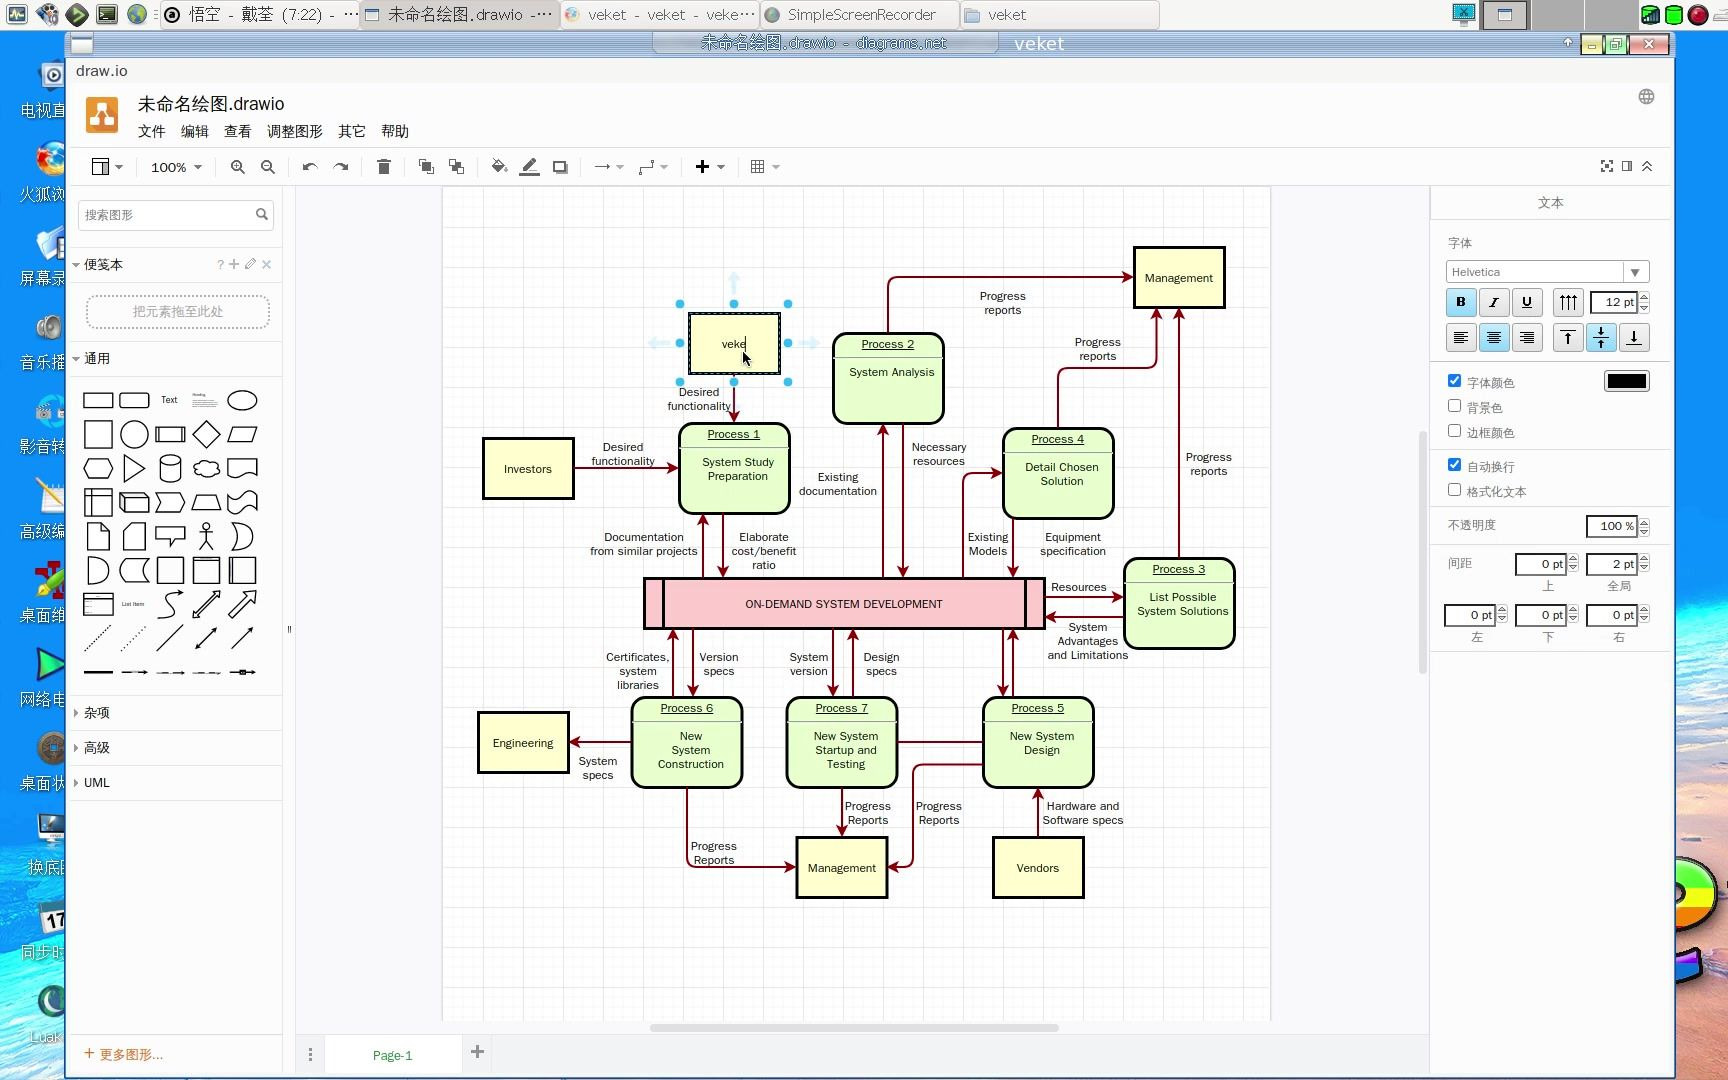
Task: Disable the 自动换行 word wrap checkbox
Action: (x=1454, y=465)
